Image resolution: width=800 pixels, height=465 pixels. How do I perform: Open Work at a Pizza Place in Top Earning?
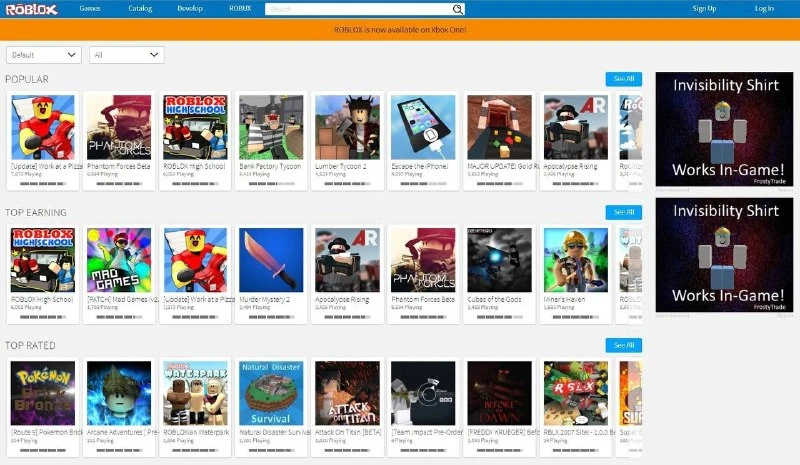click(195, 260)
